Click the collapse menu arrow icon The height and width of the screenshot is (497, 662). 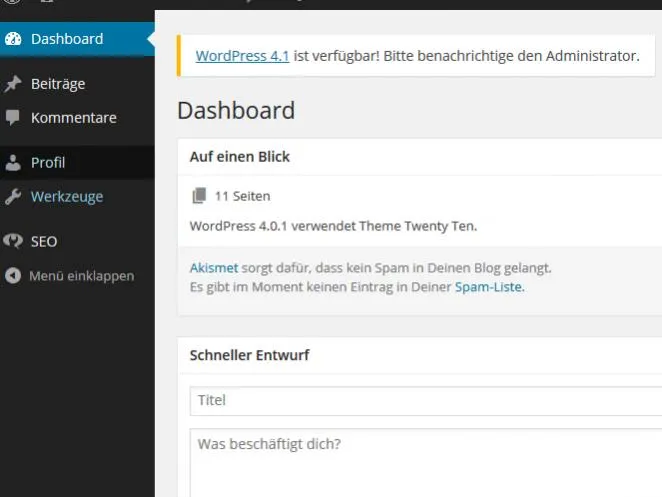(x=13, y=276)
